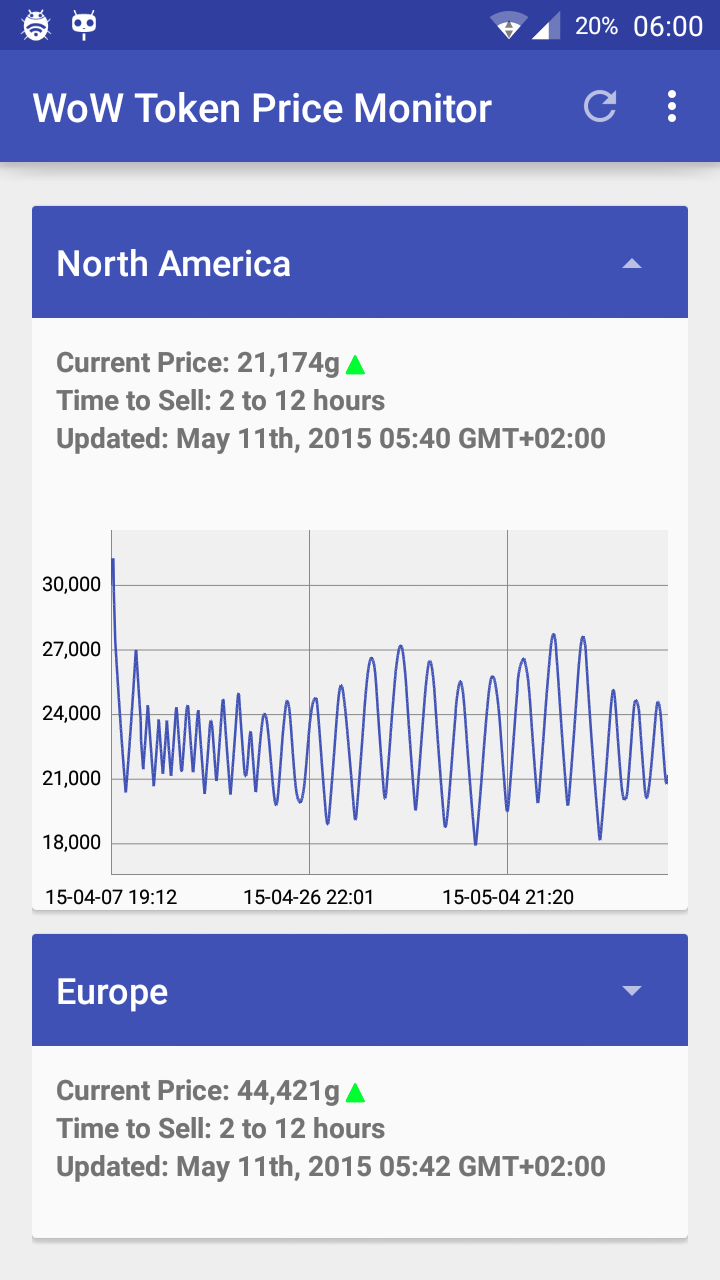
Task: Tap the North America updated timestamp
Action: (x=330, y=439)
